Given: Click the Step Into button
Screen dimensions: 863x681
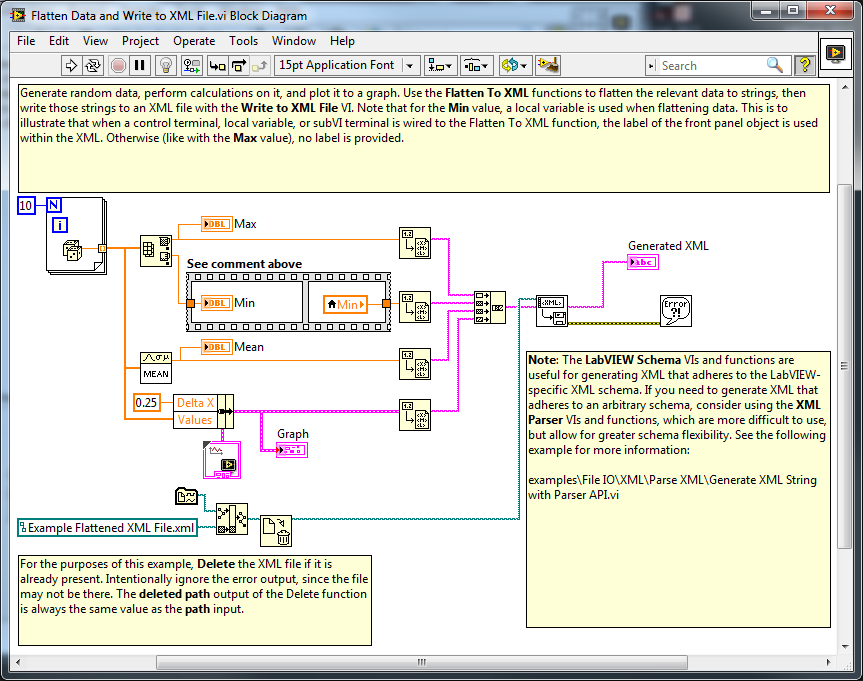Looking at the screenshot, I should pos(217,66).
